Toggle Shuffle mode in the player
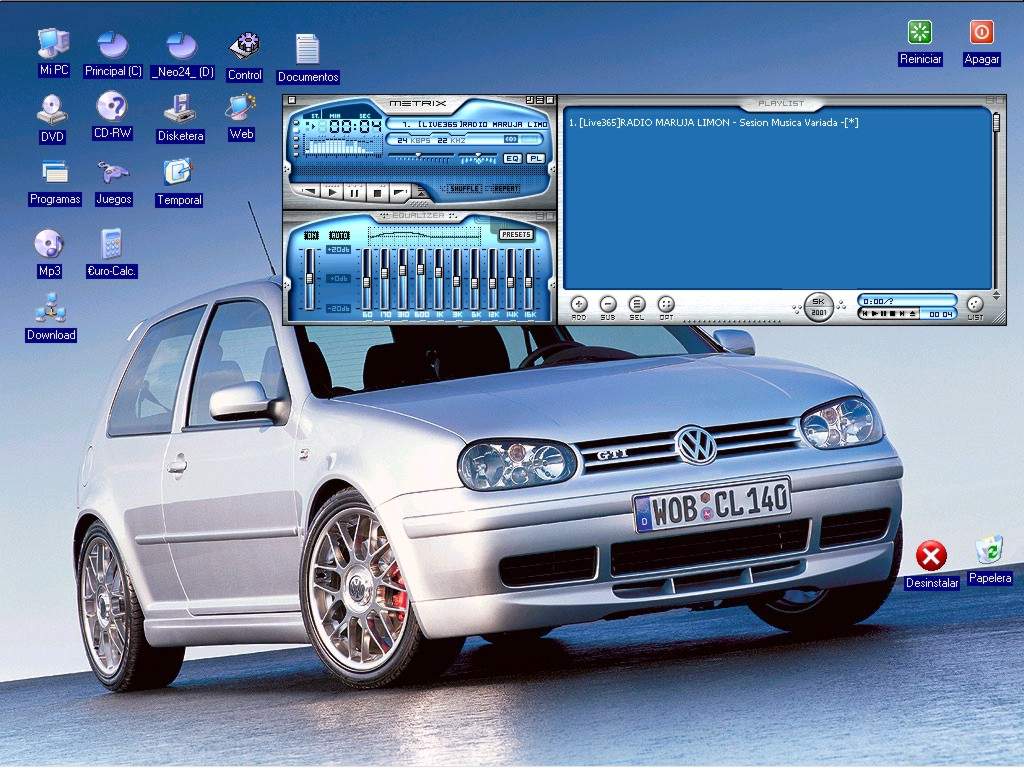This screenshot has height=768, width=1024. pyautogui.click(x=463, y=189)
